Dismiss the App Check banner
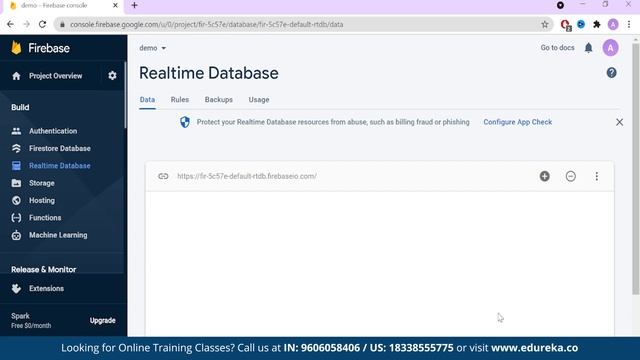640x360 pixels. pos(619,122)
